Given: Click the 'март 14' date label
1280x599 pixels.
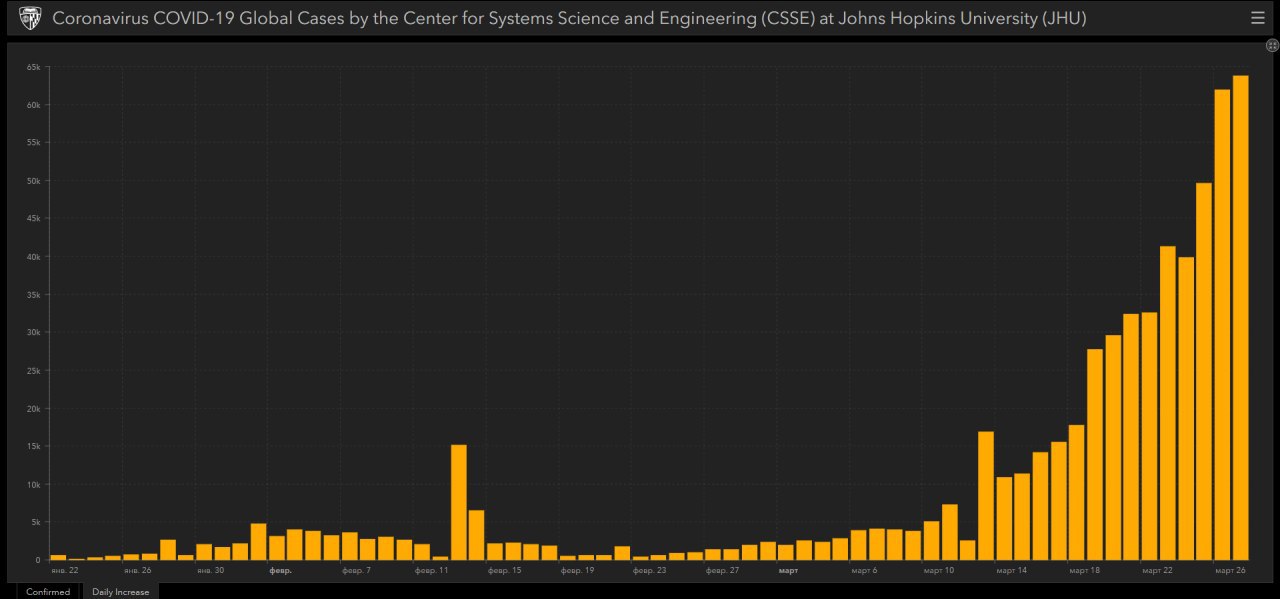Looking at the screenshot, I should (1012, 570).
